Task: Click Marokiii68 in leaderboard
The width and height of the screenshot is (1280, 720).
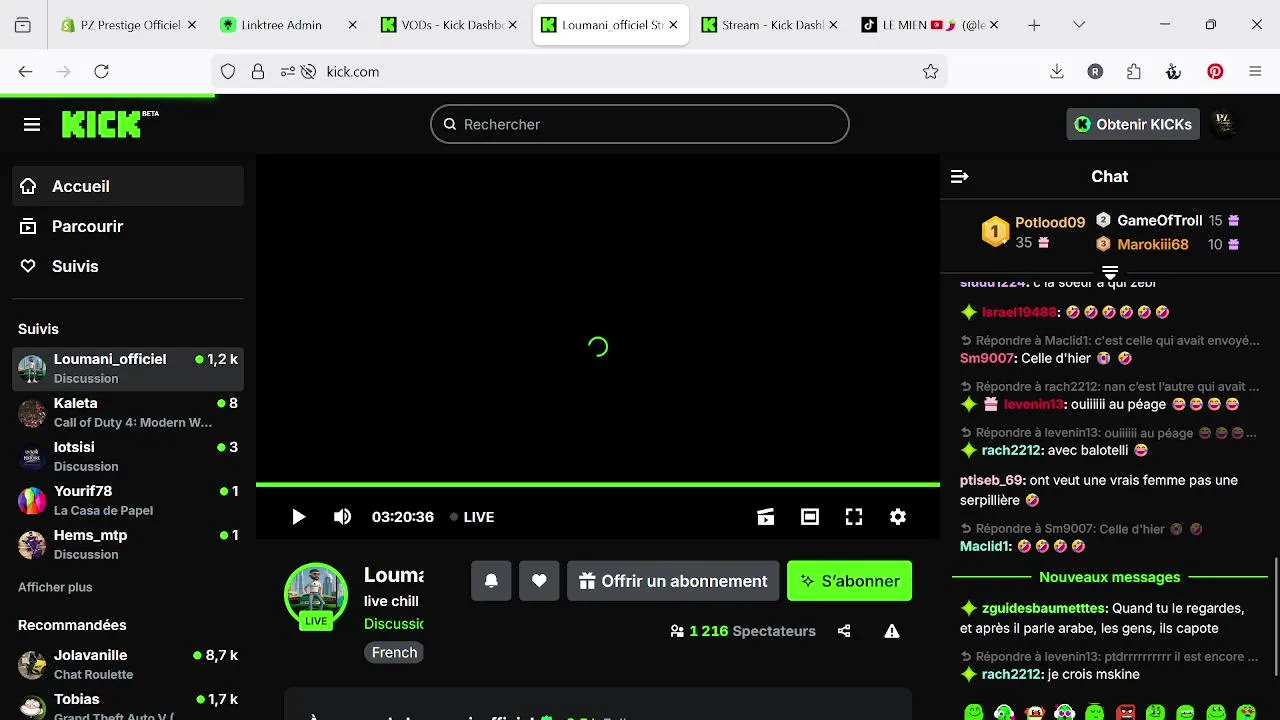Action: [x=1152, y=244]
